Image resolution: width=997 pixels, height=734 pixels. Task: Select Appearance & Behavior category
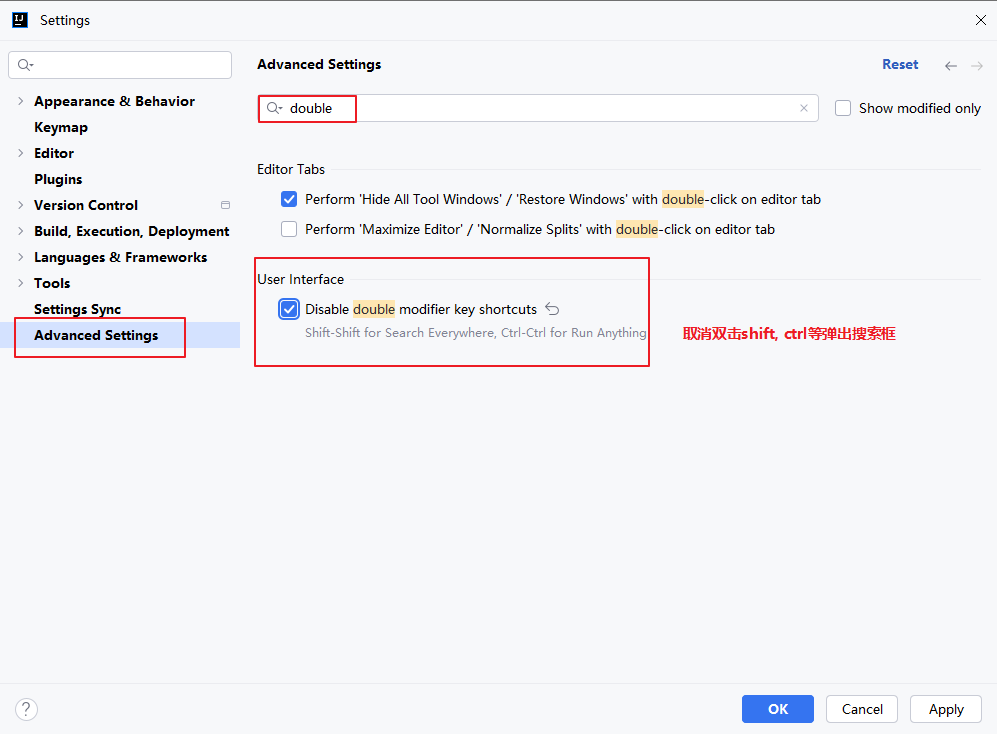(114, 101)
